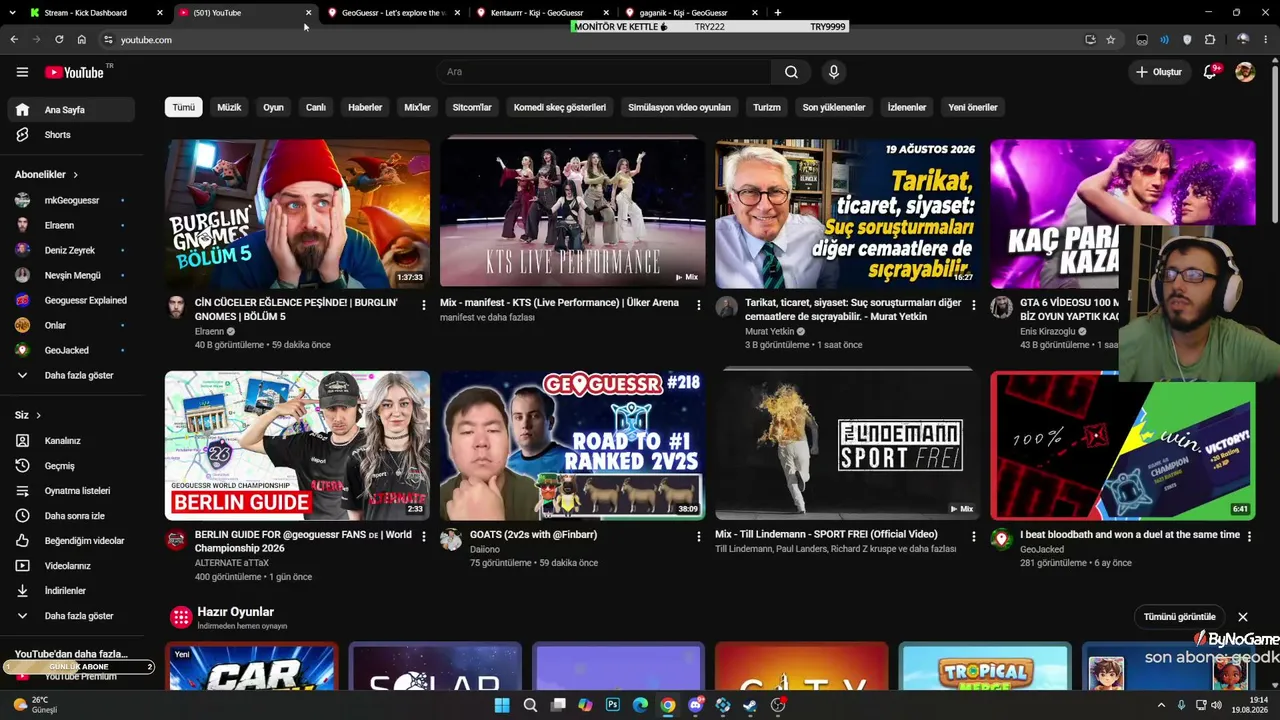Open the Siz section arrow
Viewport: 1280px width, 720px height.
pos(39,415)
